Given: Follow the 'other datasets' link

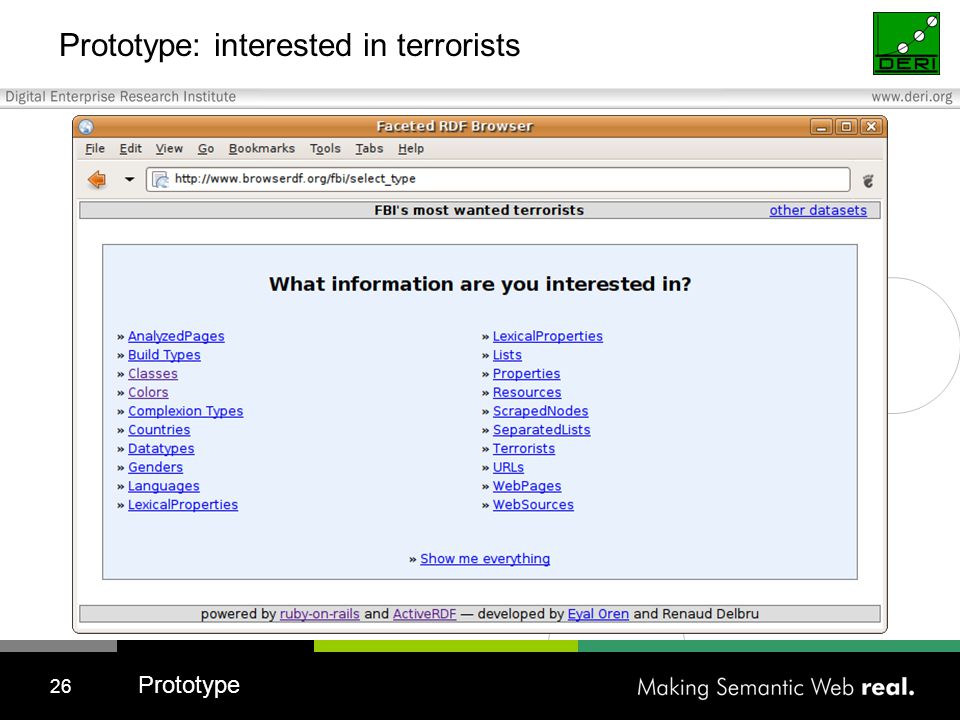Looking at the screenshot, I should pyautogui.click(x=818, y=210).
